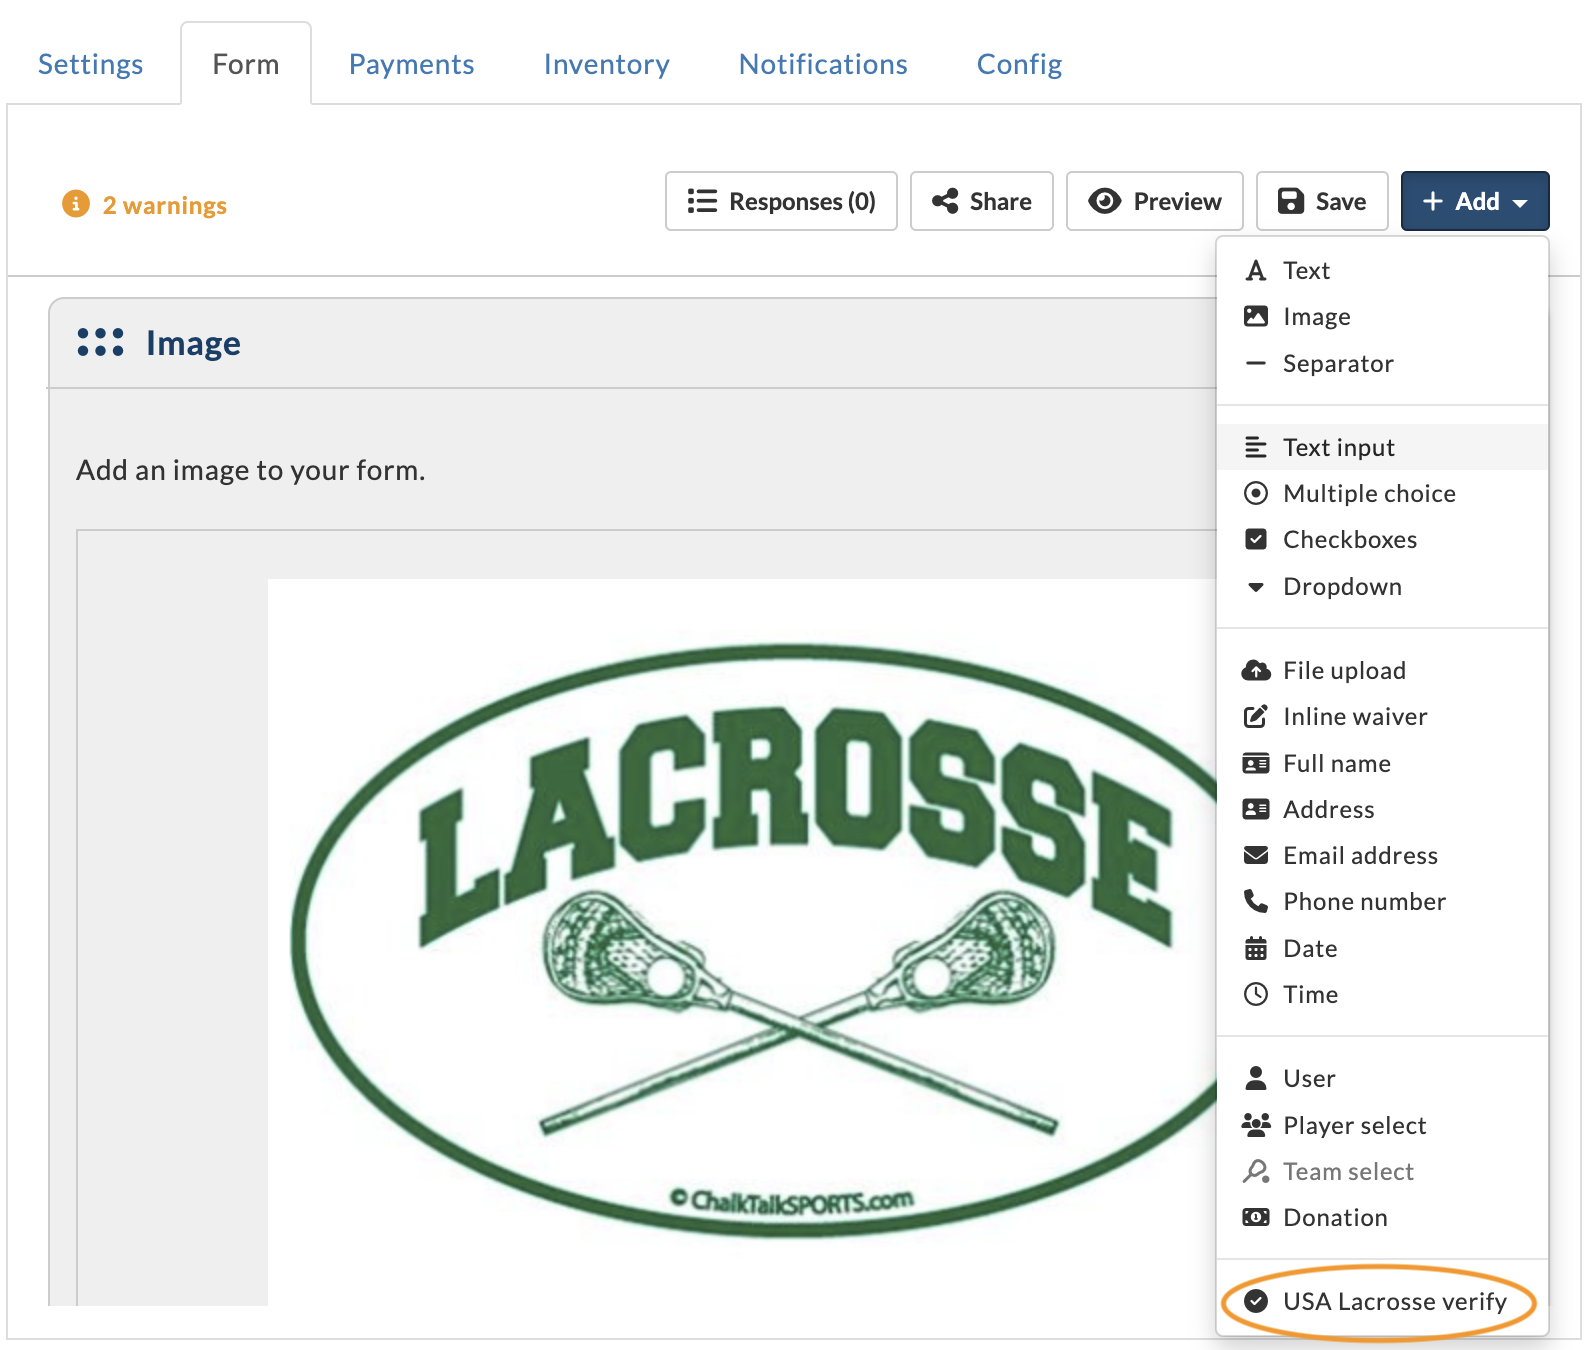1590x1350 pixels.
Task: Click the list icon in the Responses button
Action: pyautogui.click(x=702, y=201)
